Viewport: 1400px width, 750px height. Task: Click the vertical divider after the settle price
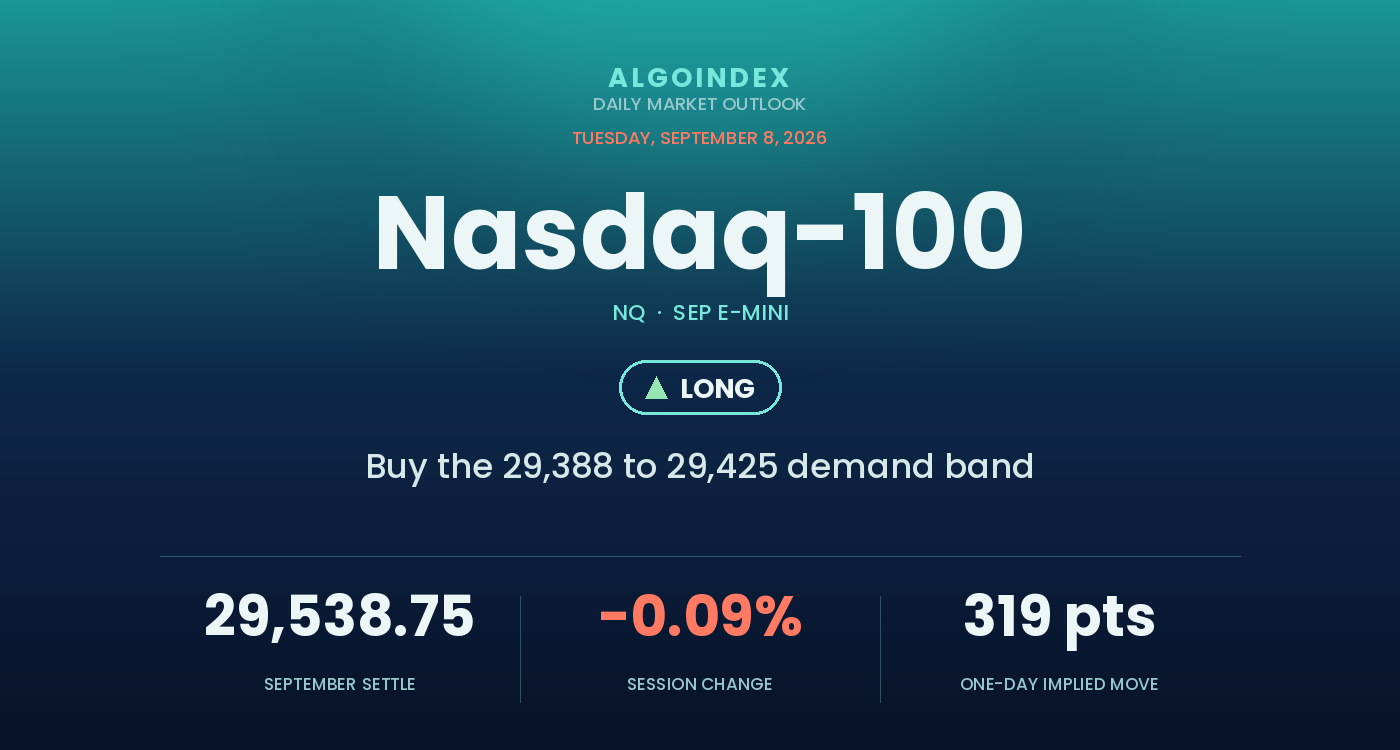(520, 649)
